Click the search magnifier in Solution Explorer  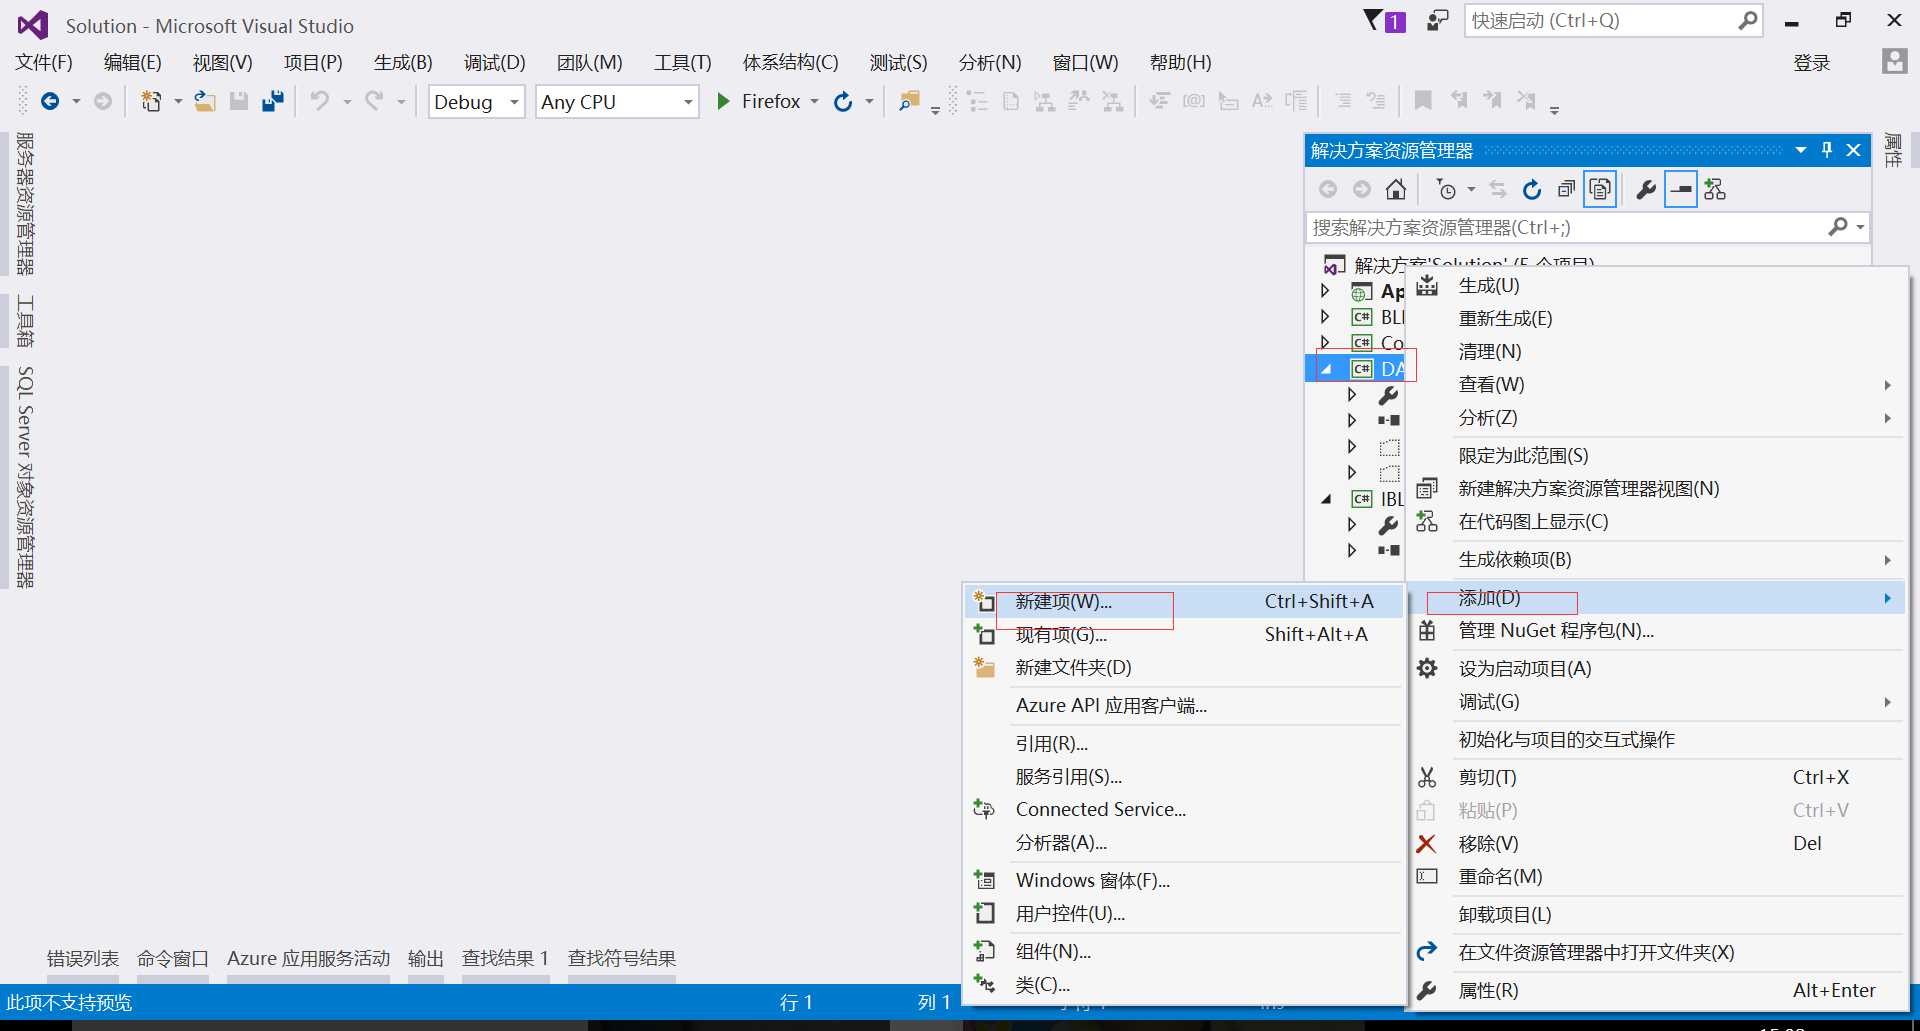click(x=1838, y=227)
